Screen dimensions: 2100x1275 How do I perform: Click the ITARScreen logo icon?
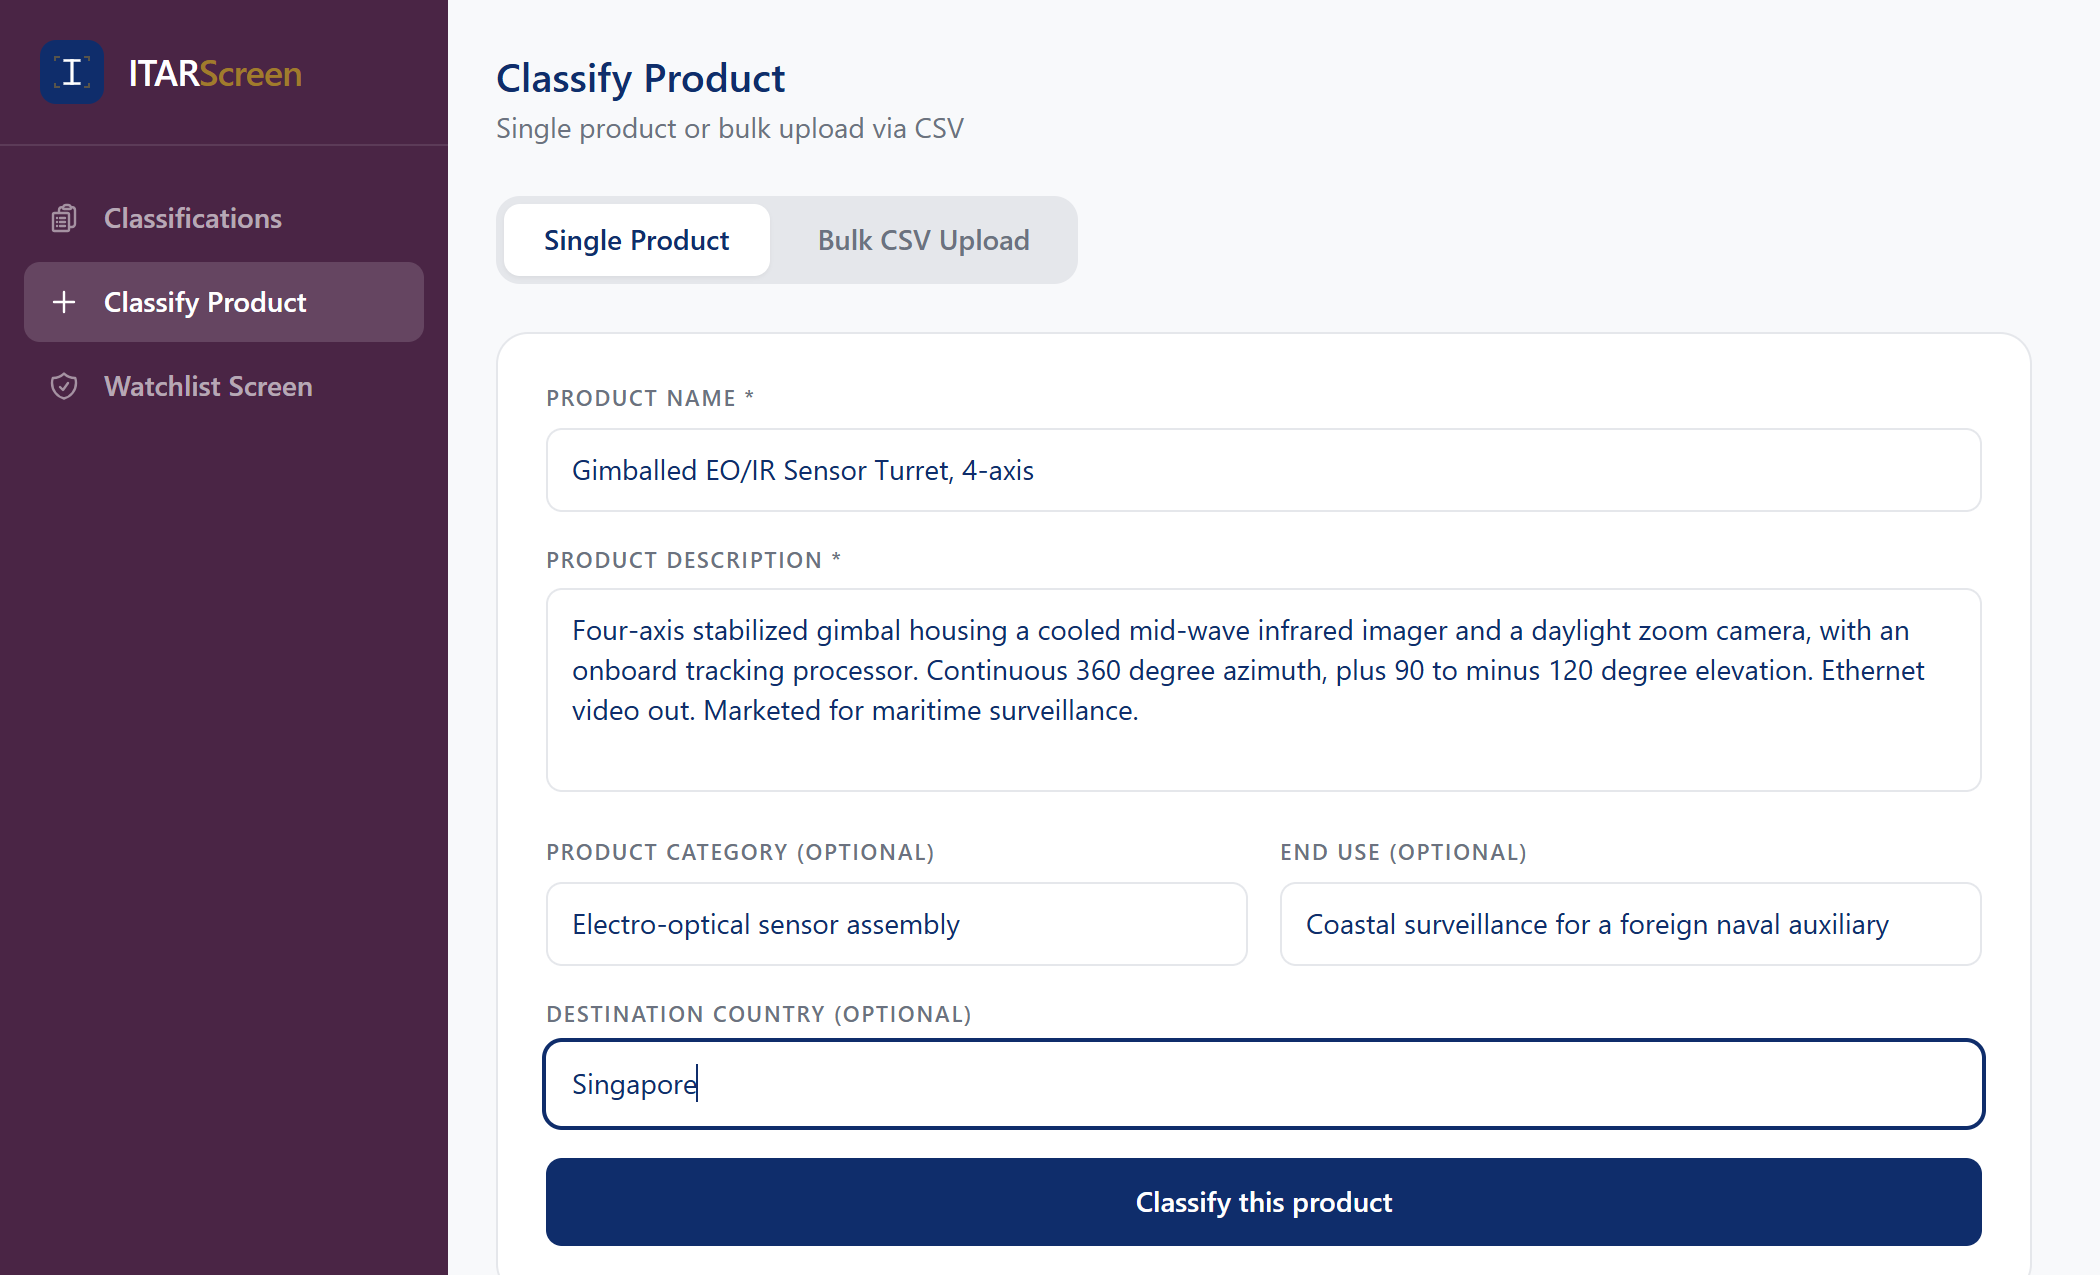[72, 72]
